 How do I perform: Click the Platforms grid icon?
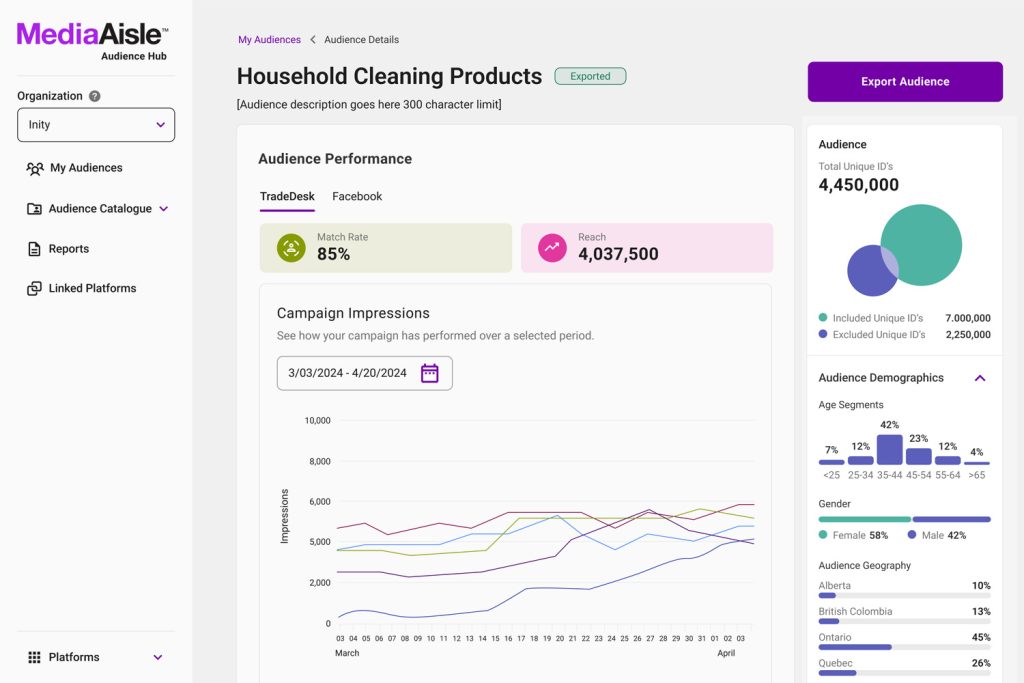(x=34, y=657)
